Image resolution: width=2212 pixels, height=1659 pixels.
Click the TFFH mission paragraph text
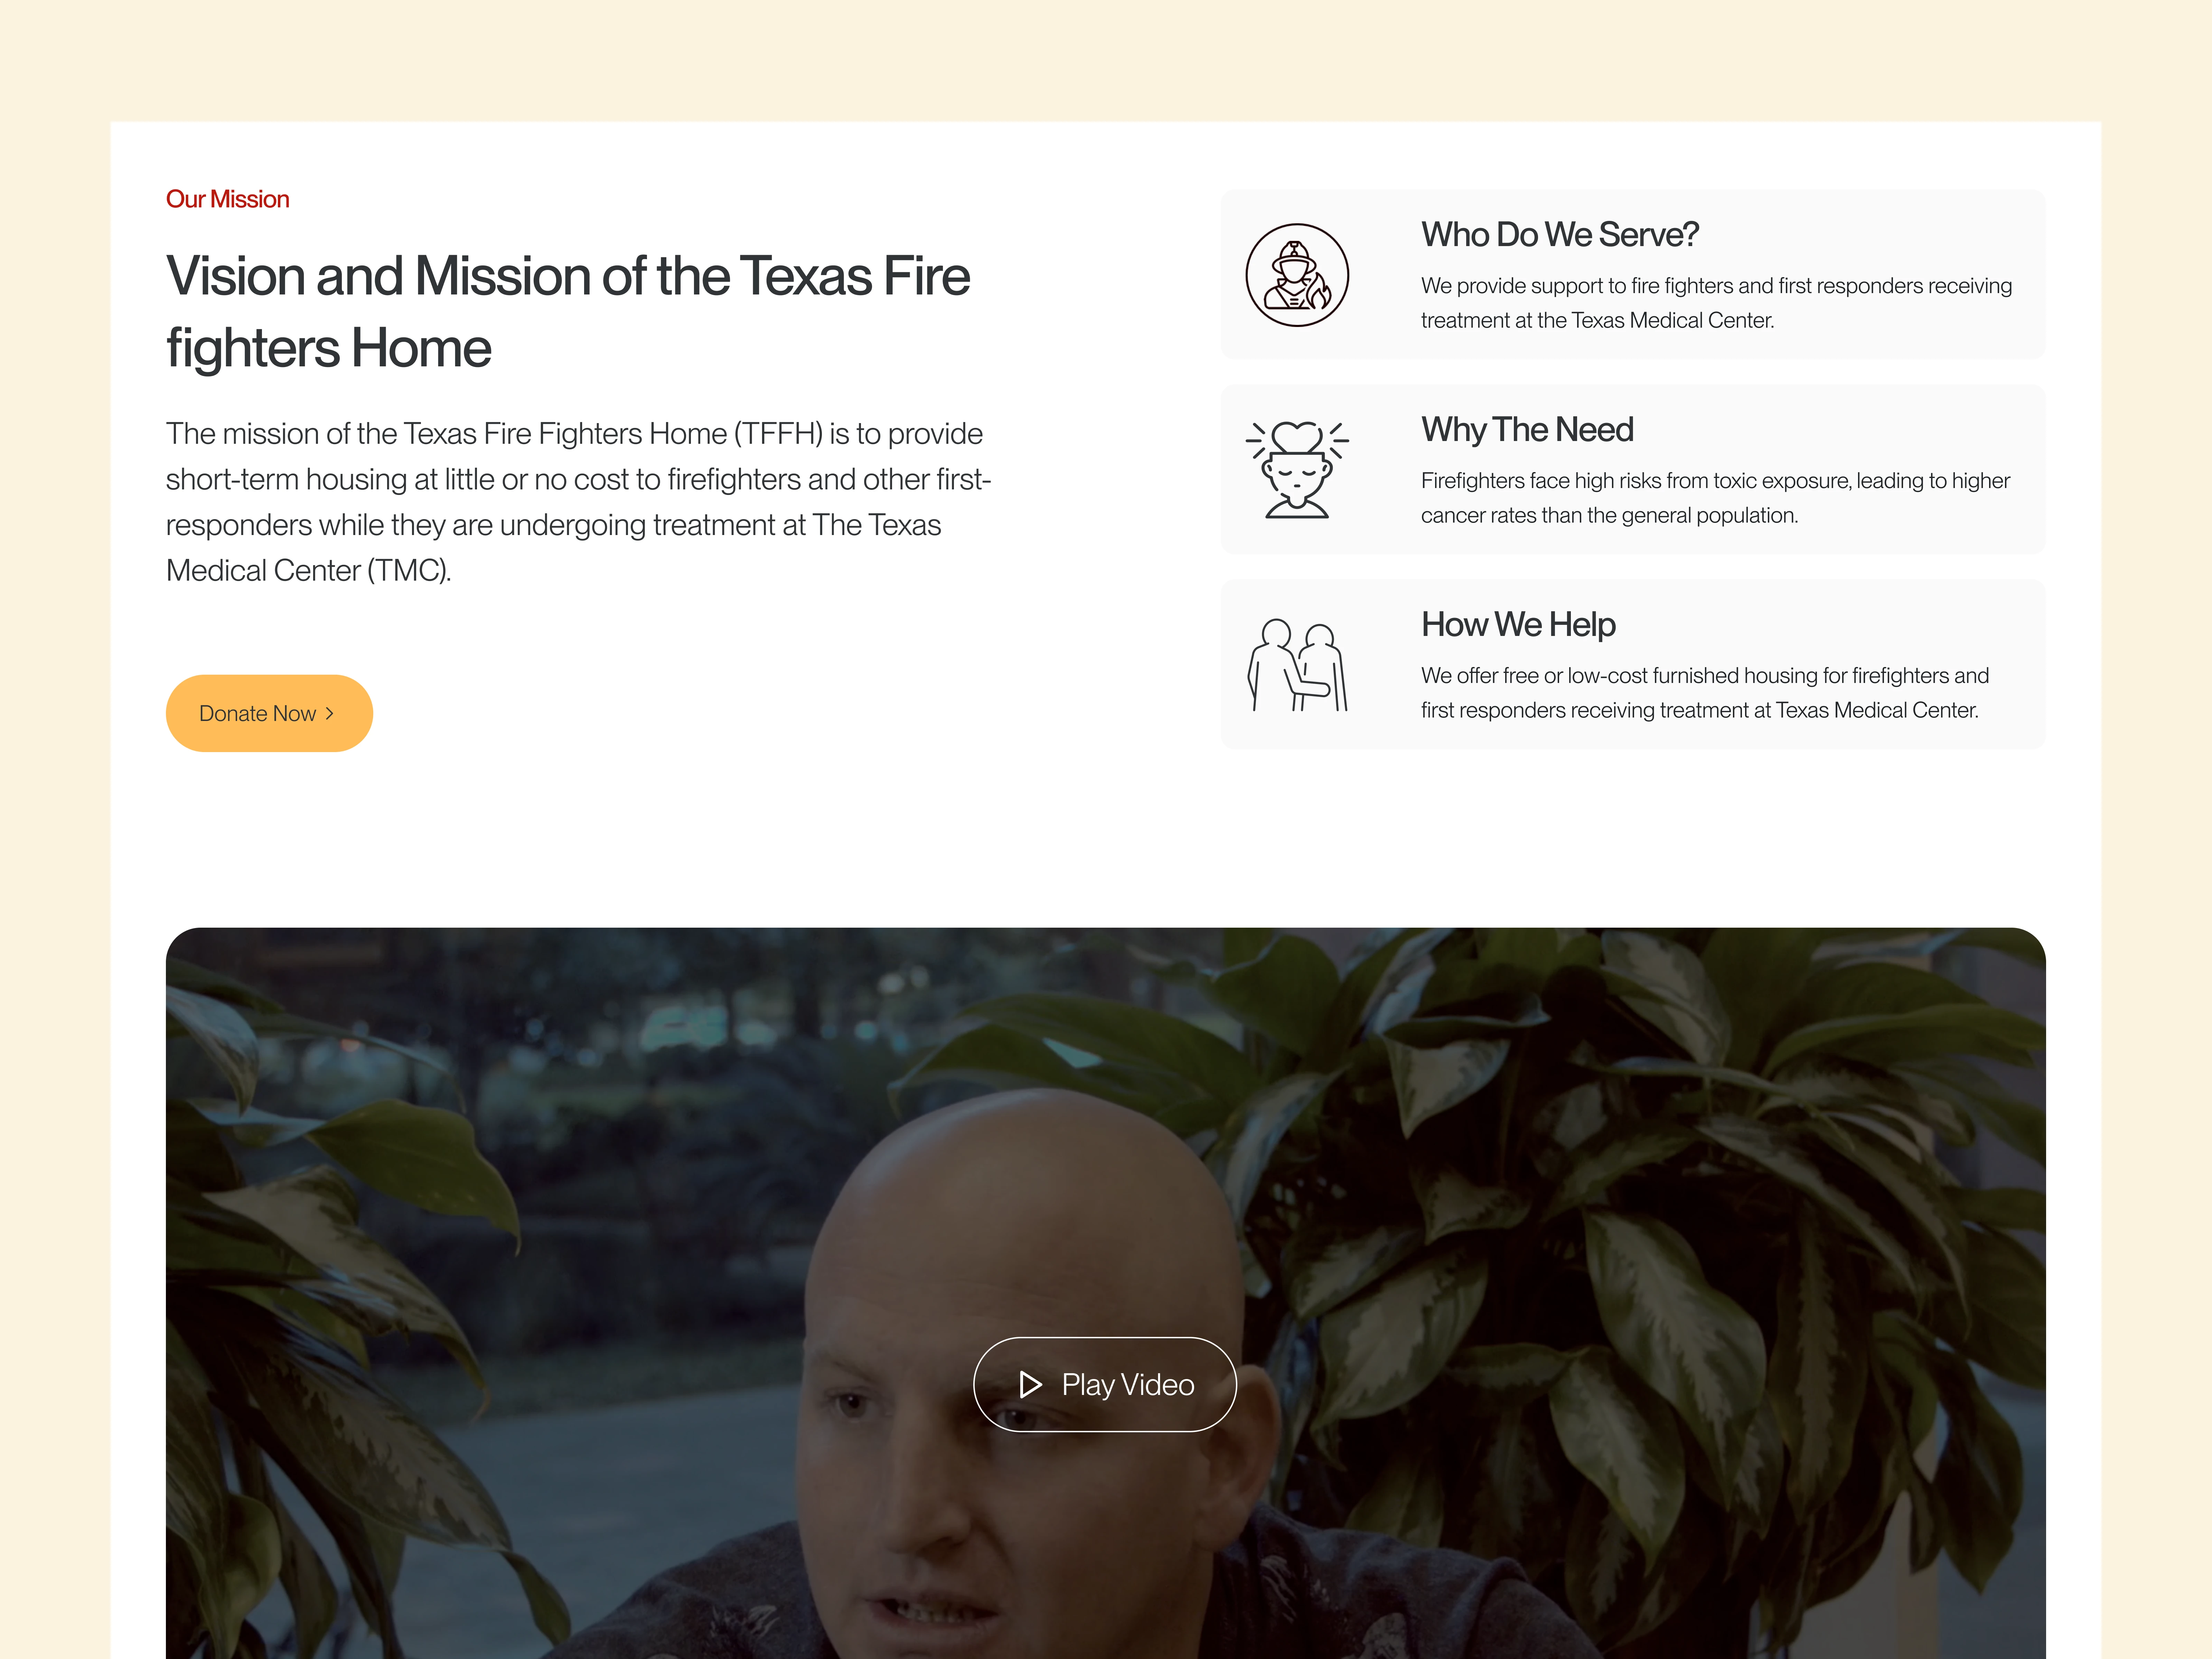coord(578,502)
